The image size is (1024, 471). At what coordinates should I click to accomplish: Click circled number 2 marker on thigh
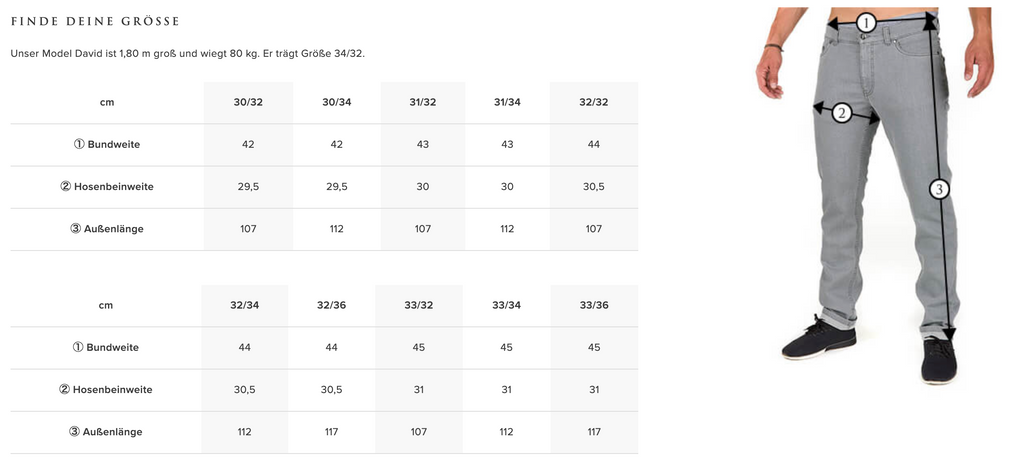pos(841,114)
